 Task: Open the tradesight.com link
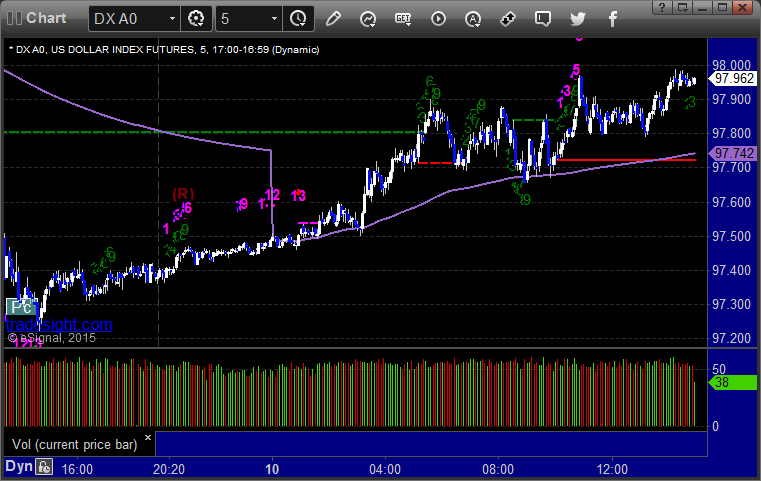[x=59, y=324]
